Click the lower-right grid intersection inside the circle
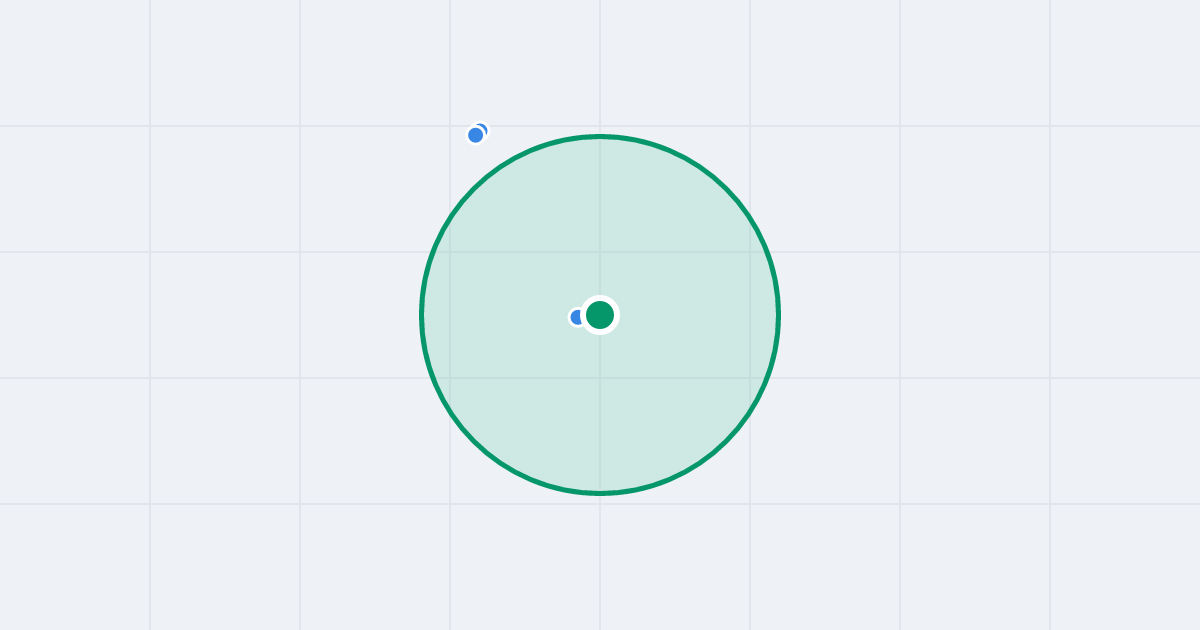 pos(750,378)
